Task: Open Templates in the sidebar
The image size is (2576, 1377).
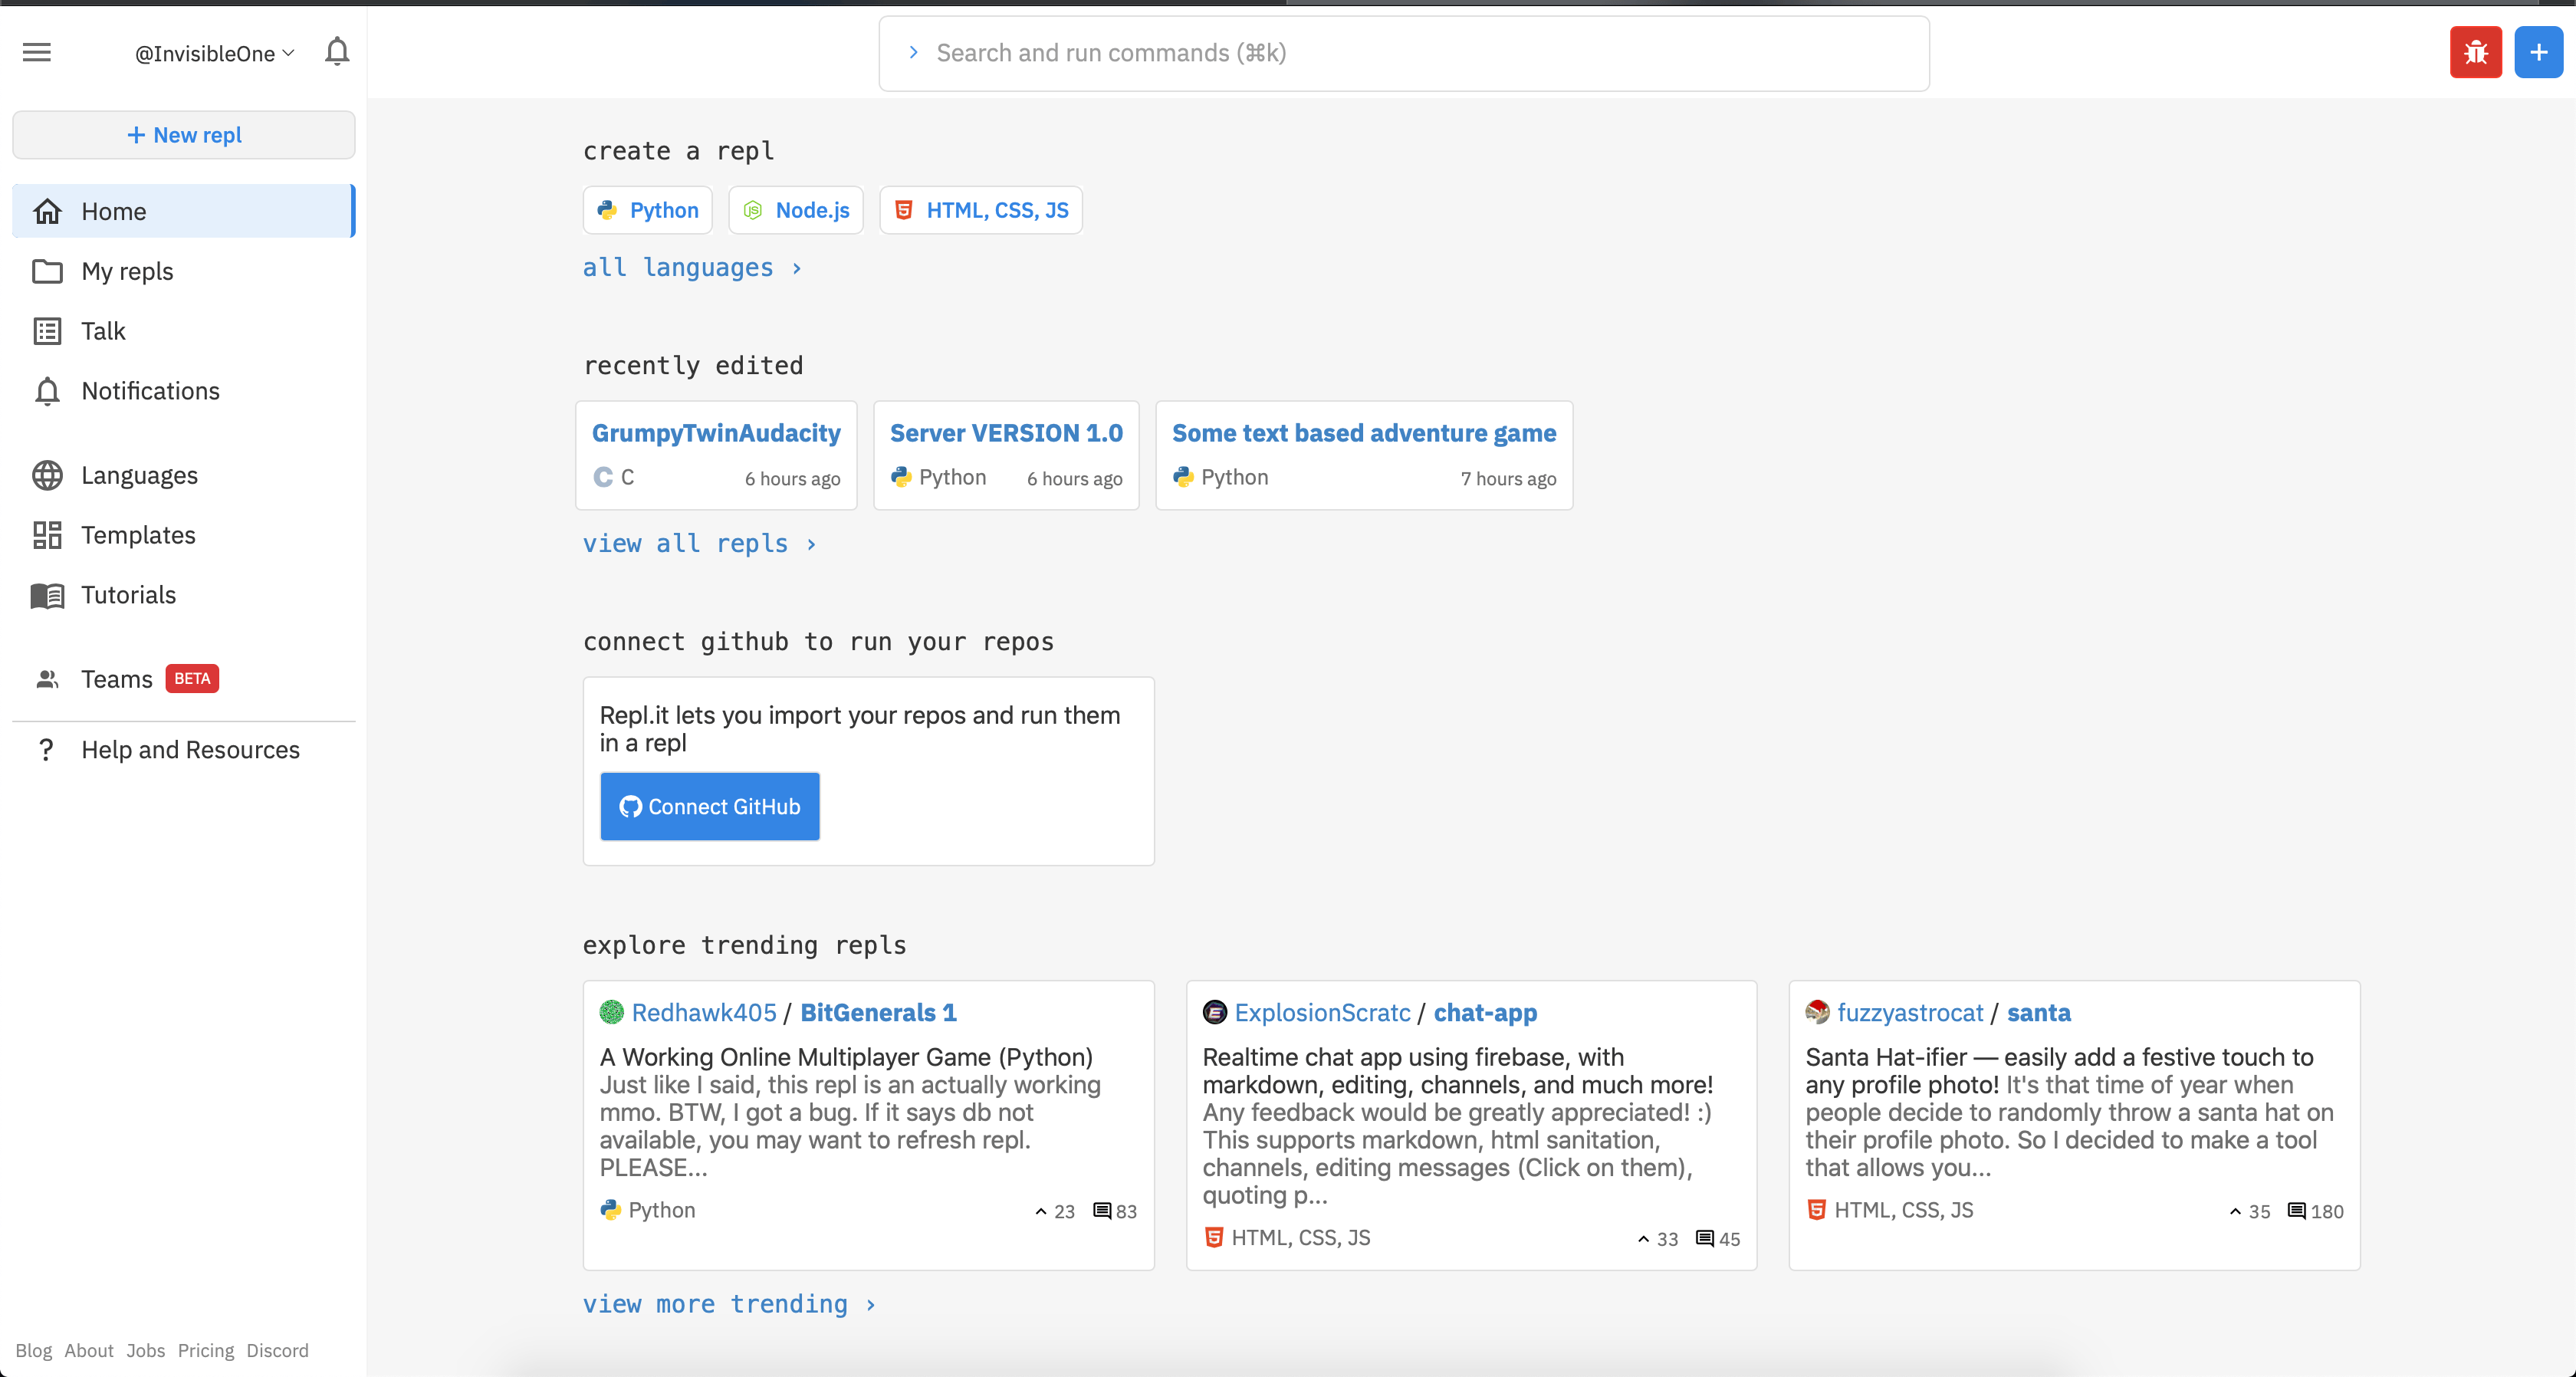Action: click(x=184, y=535)
